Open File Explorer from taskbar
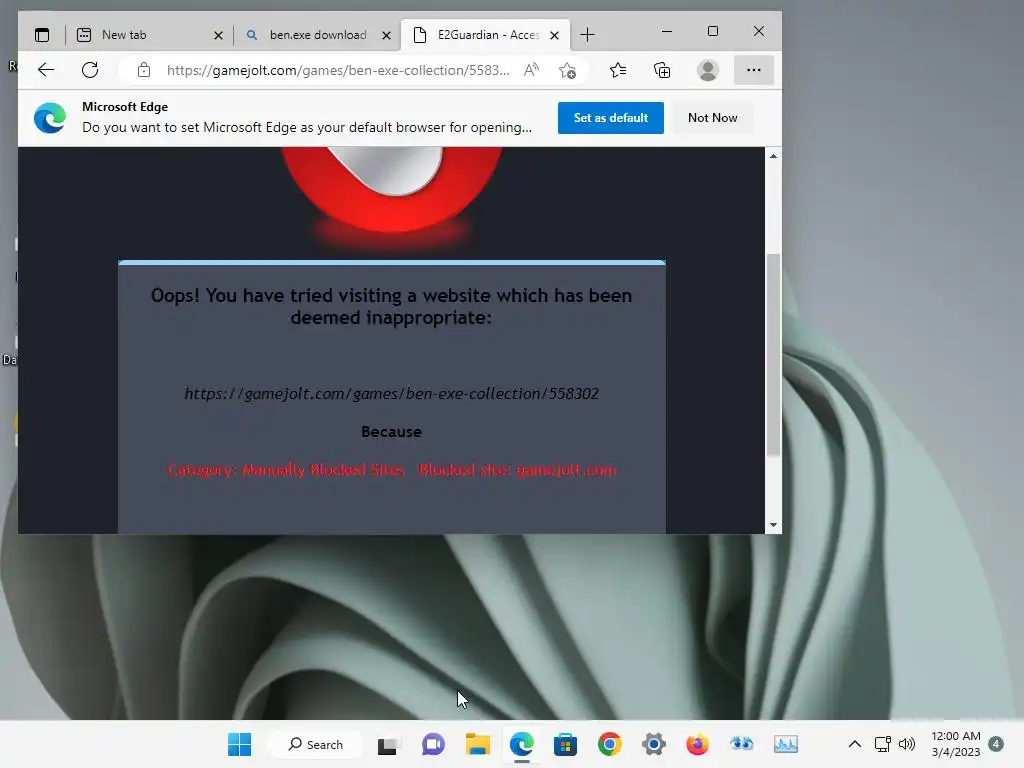Image resolution: width=1024 pixels, height=768 pixels. 477,744
